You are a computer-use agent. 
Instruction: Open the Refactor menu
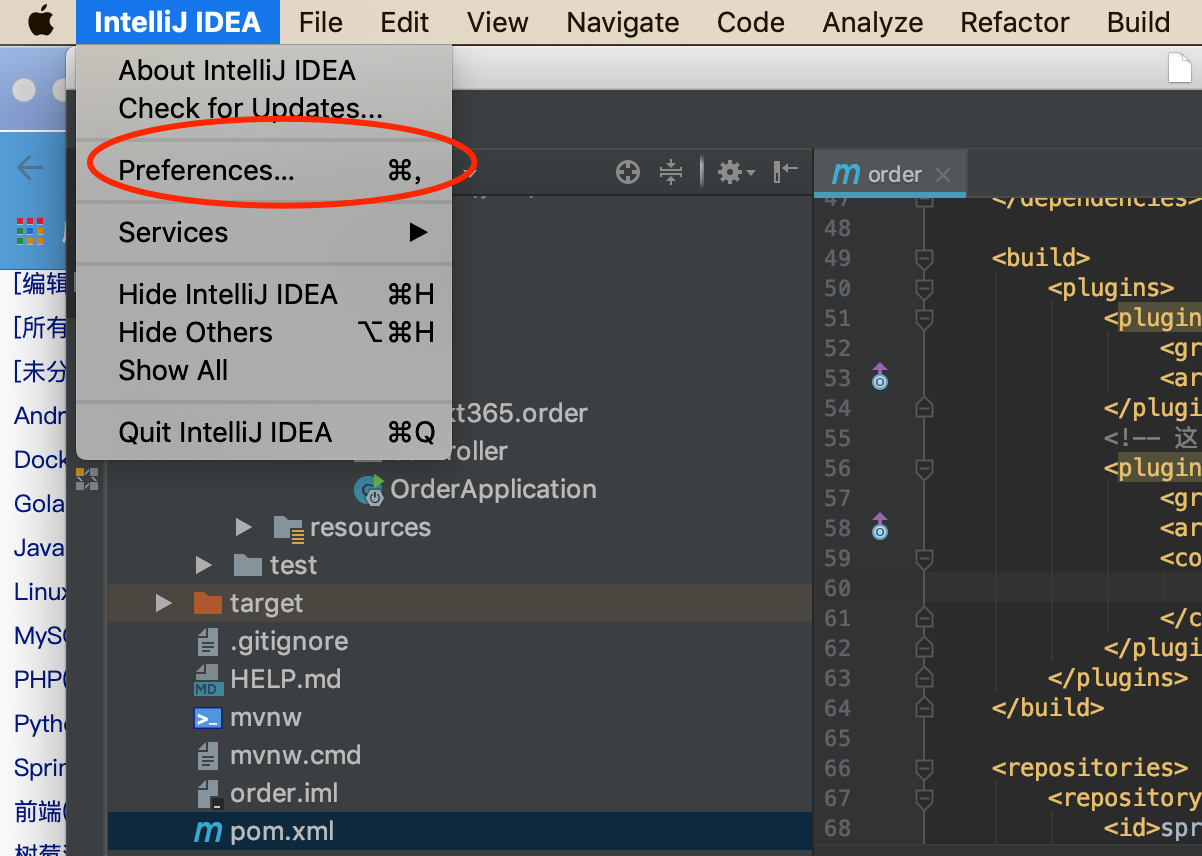1015,22
